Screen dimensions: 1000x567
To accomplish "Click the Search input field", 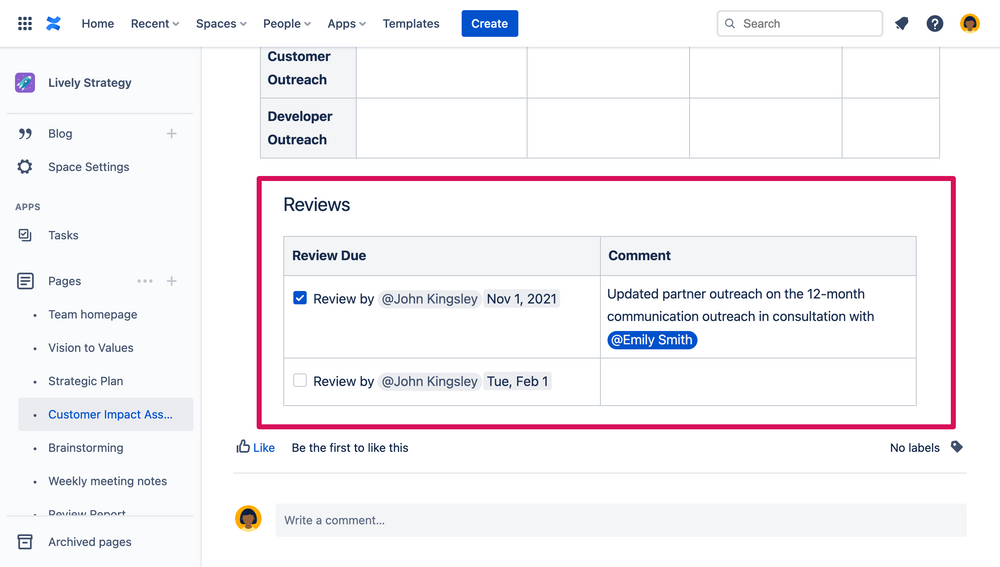I will [800, 24].
